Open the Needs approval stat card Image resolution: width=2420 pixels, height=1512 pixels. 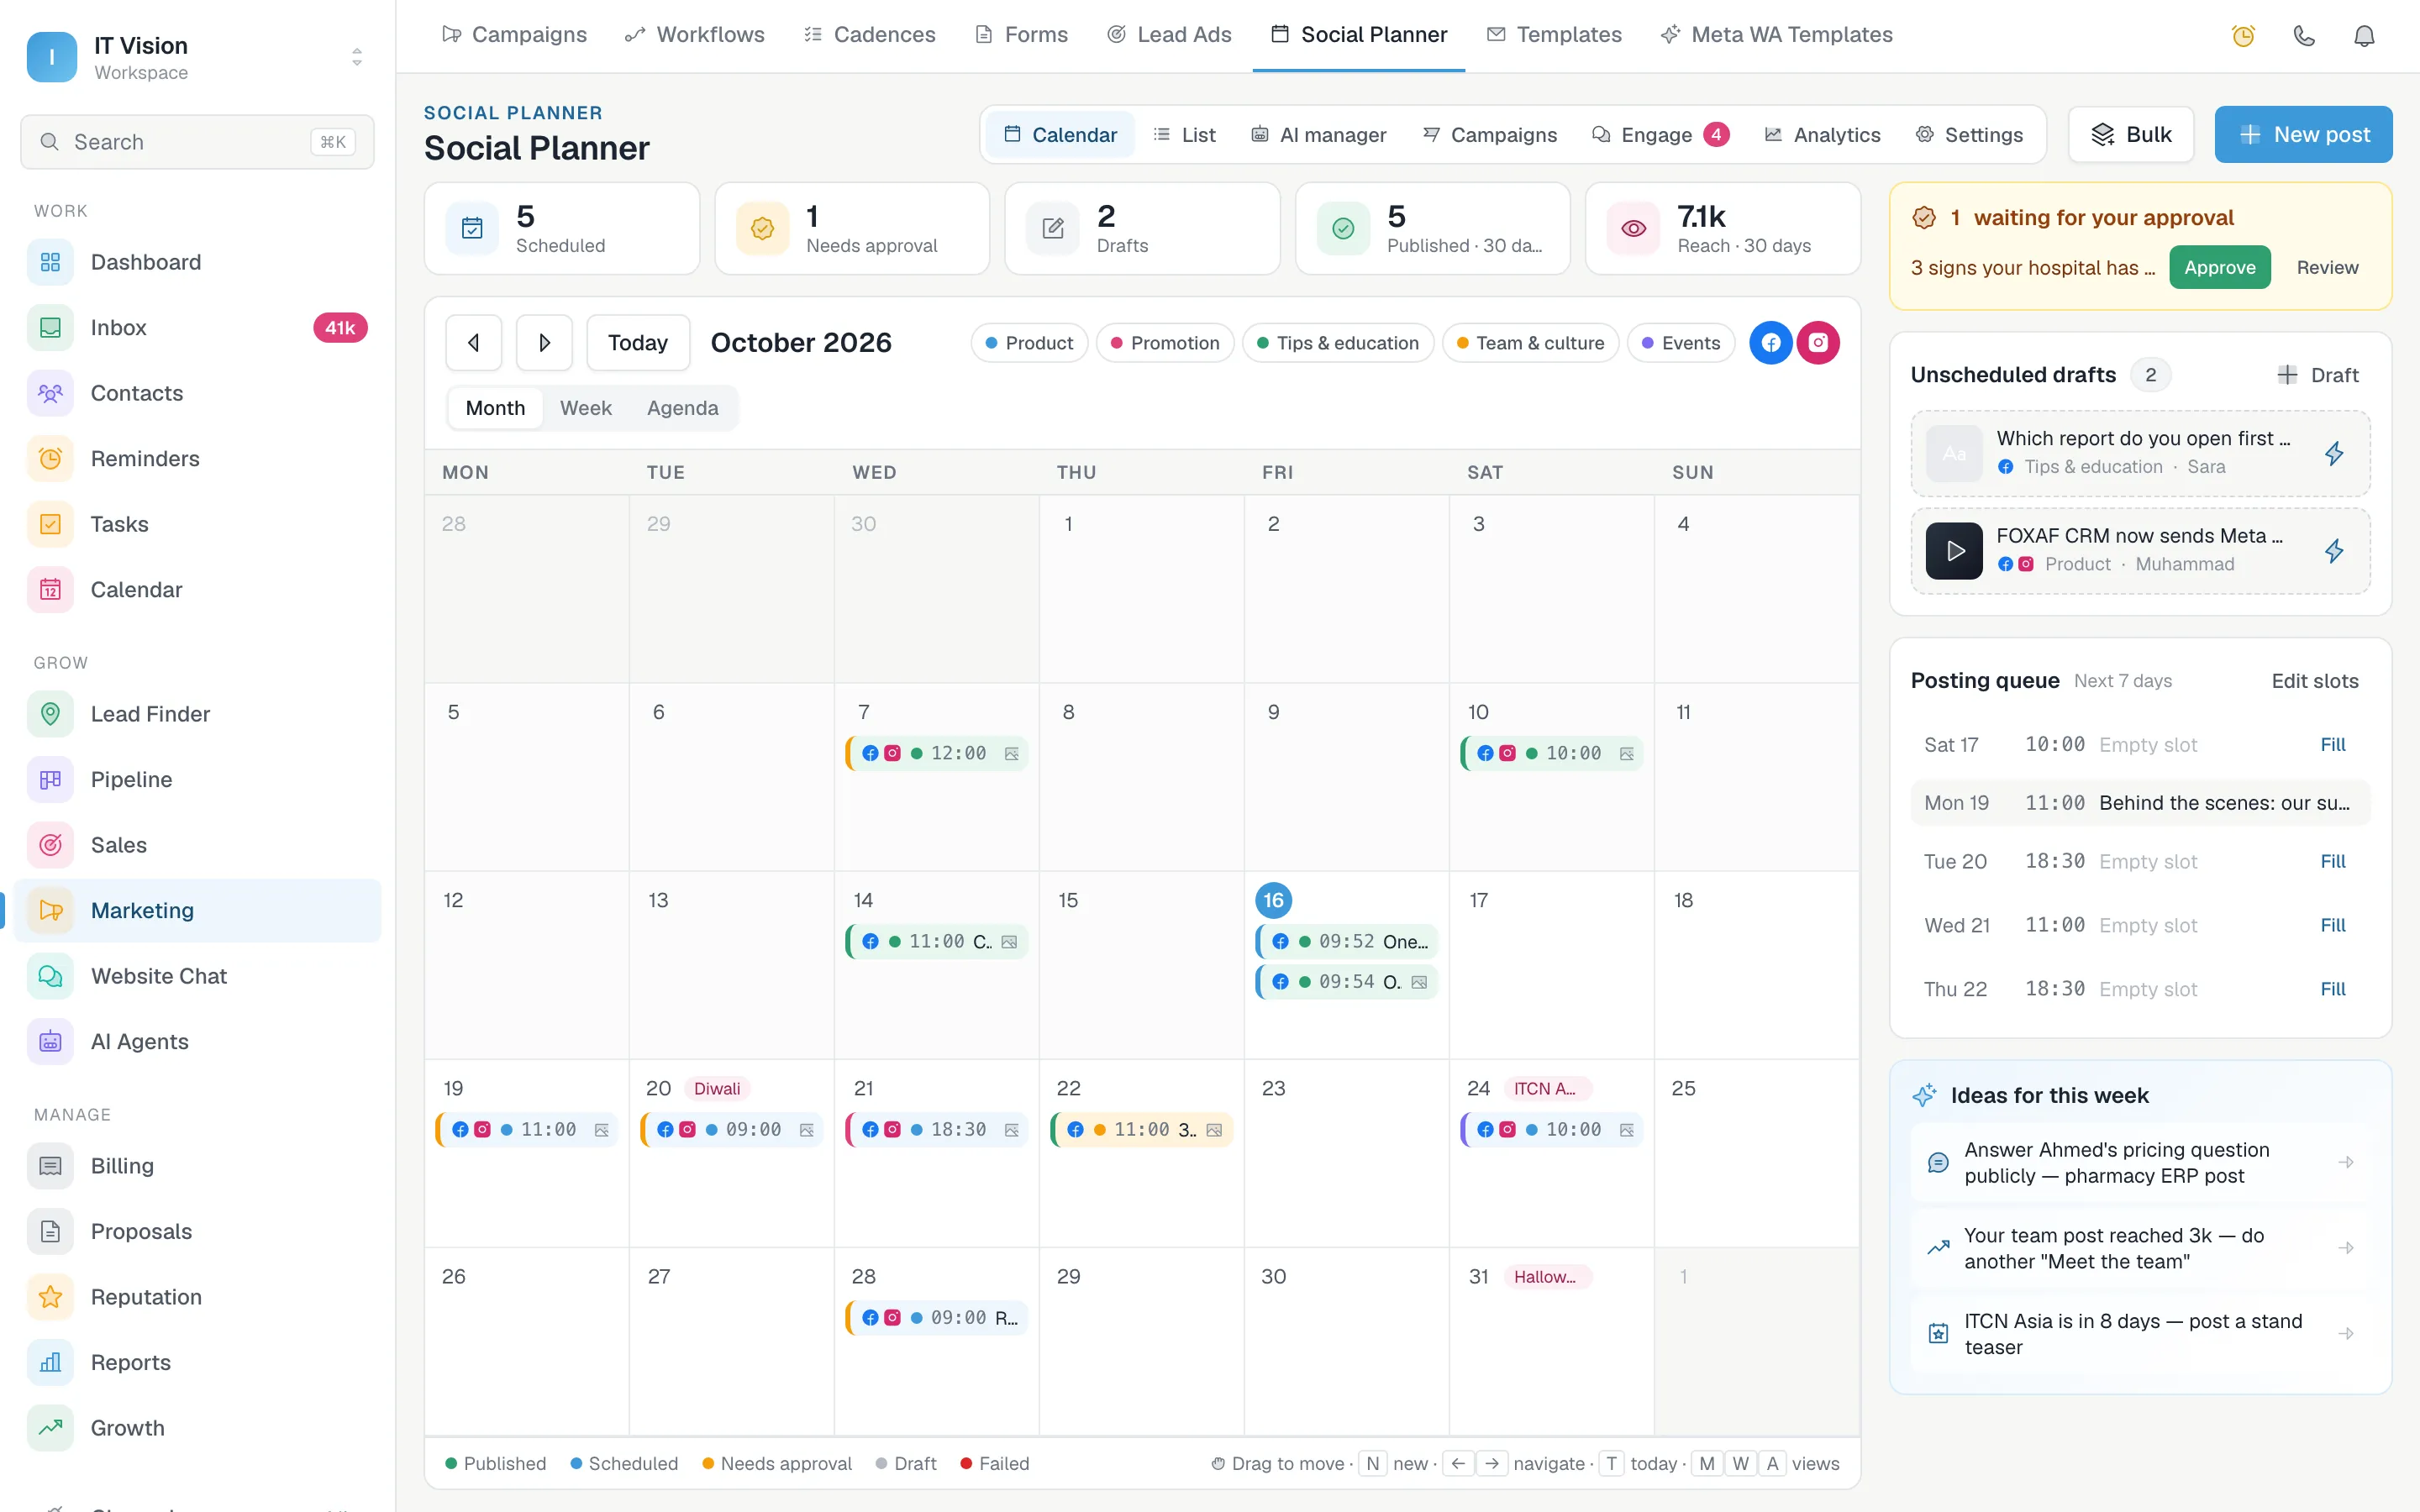pos(852,229)
